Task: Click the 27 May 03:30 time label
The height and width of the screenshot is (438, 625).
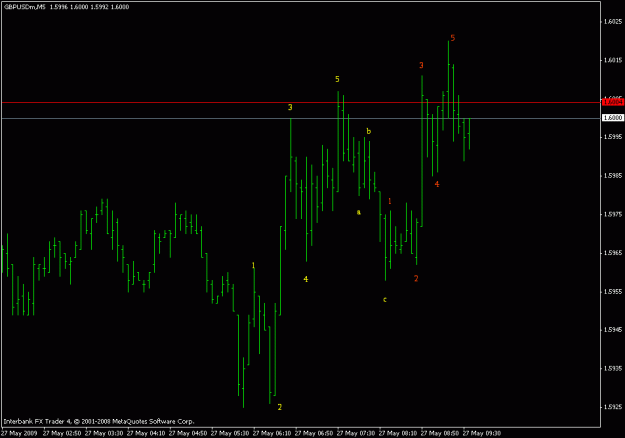Action: point(104,433)
